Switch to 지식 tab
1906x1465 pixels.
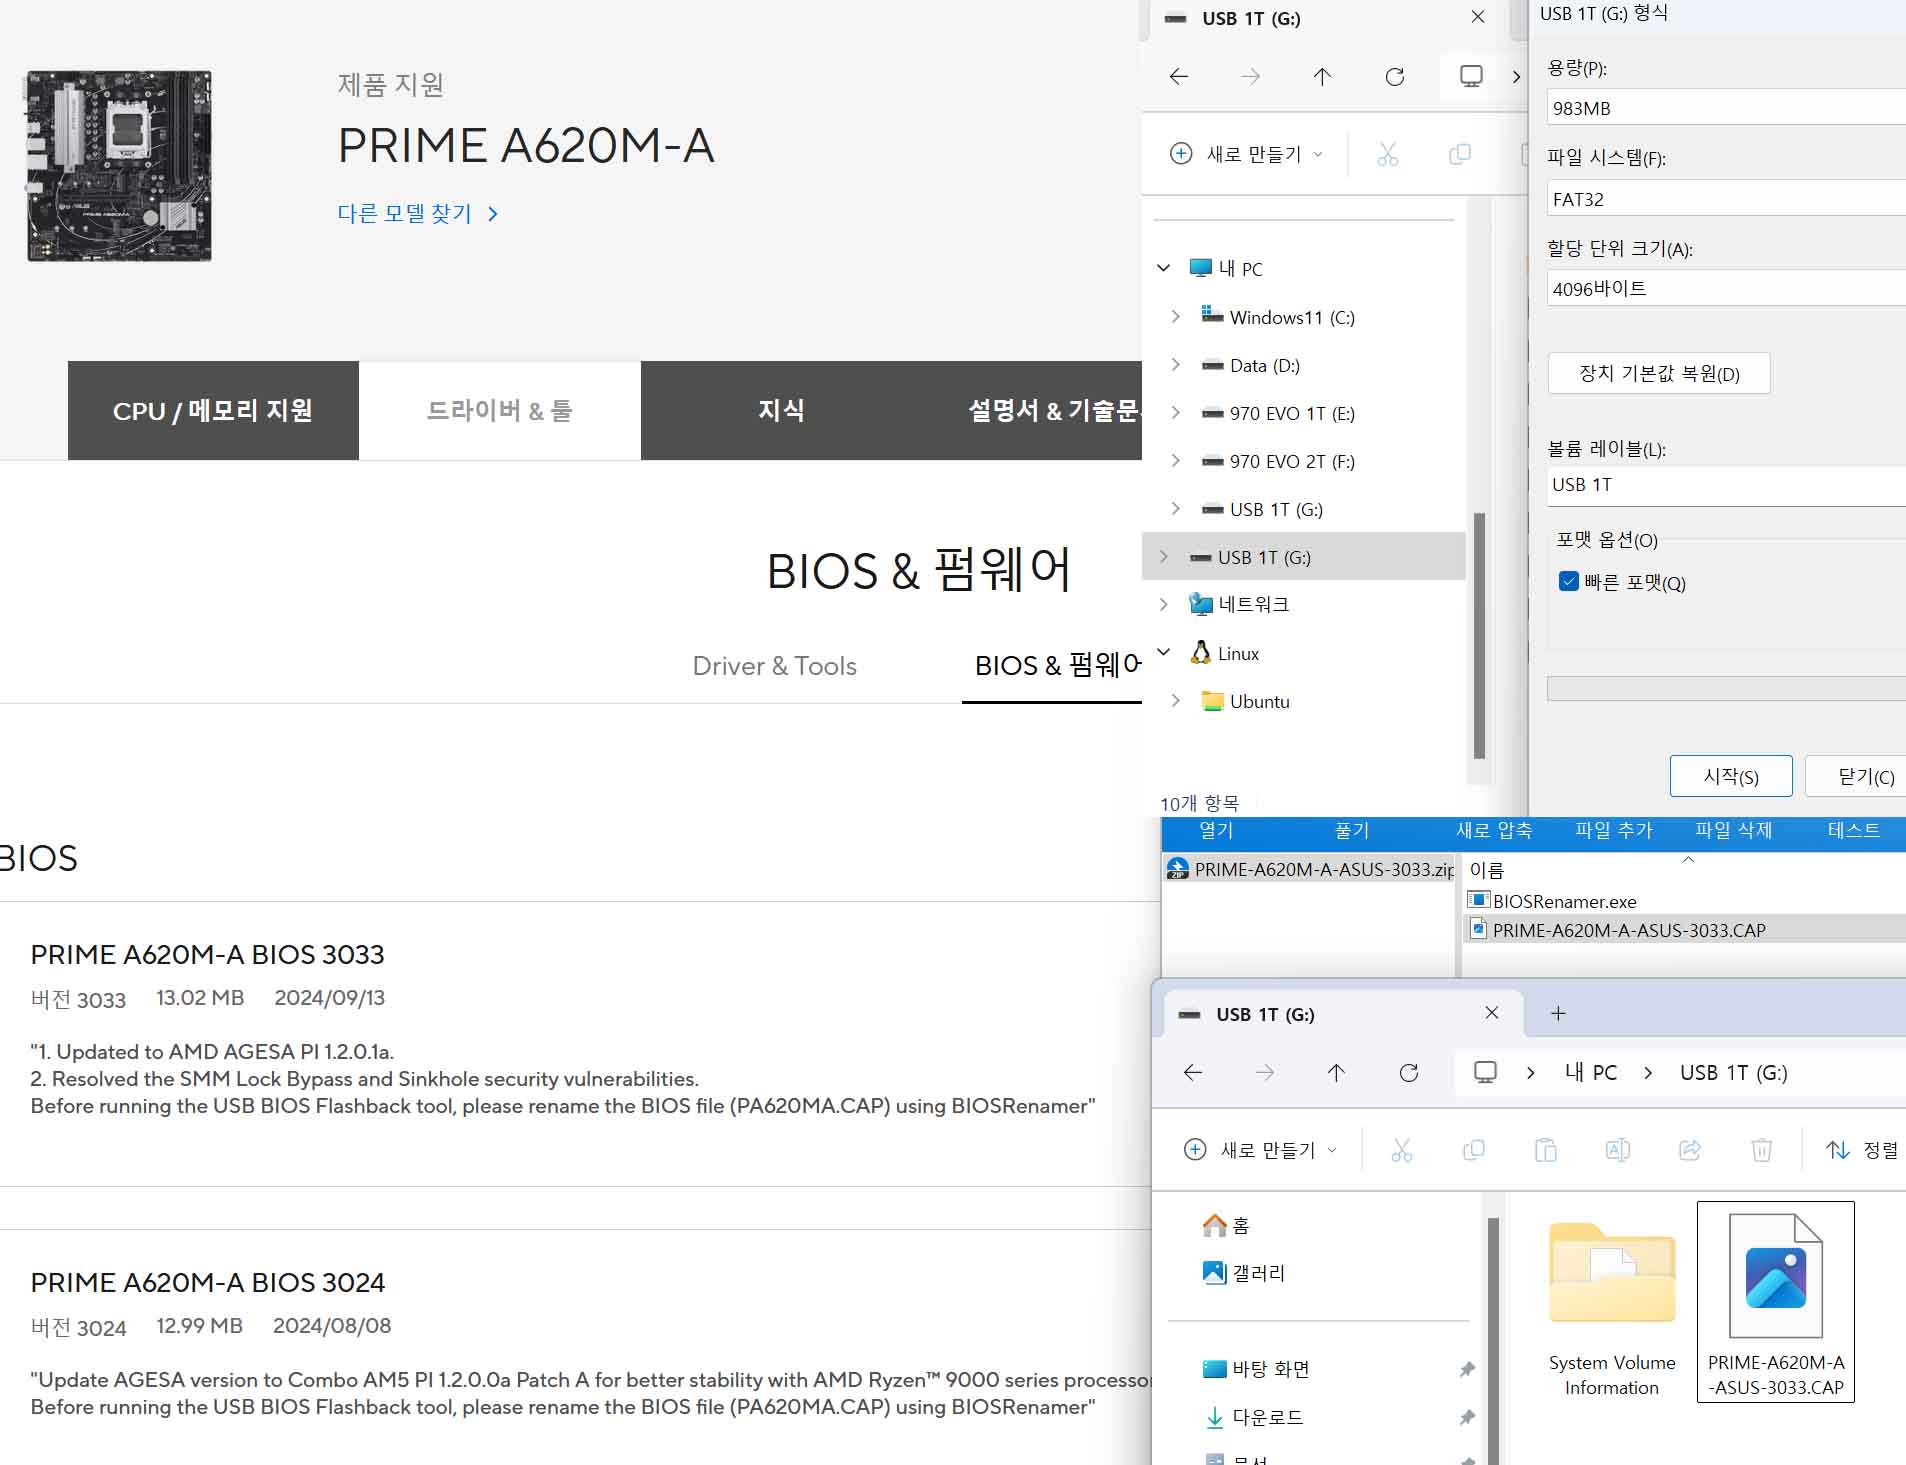781,410
